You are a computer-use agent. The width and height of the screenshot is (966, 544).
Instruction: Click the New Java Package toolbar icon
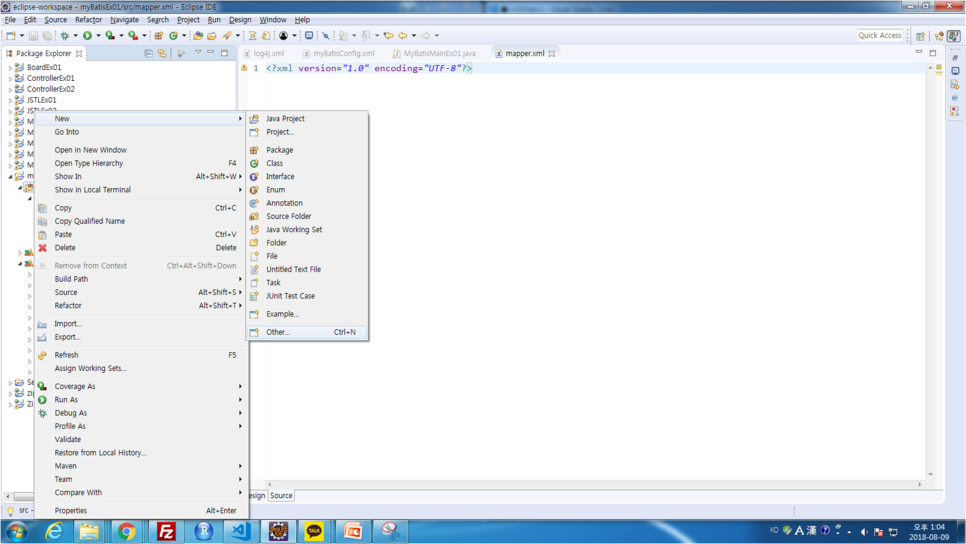pyautogui.click(x=159, y=36)
